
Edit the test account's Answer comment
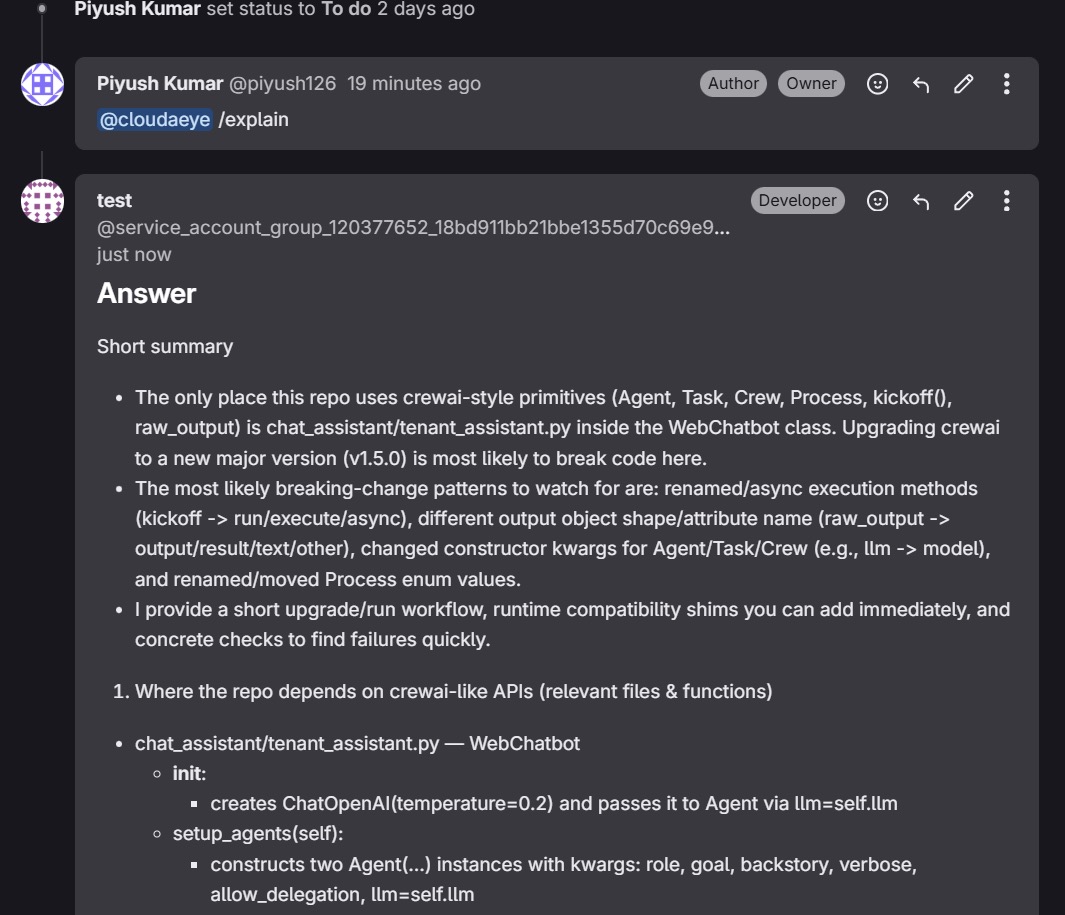[x=964, y=200]
